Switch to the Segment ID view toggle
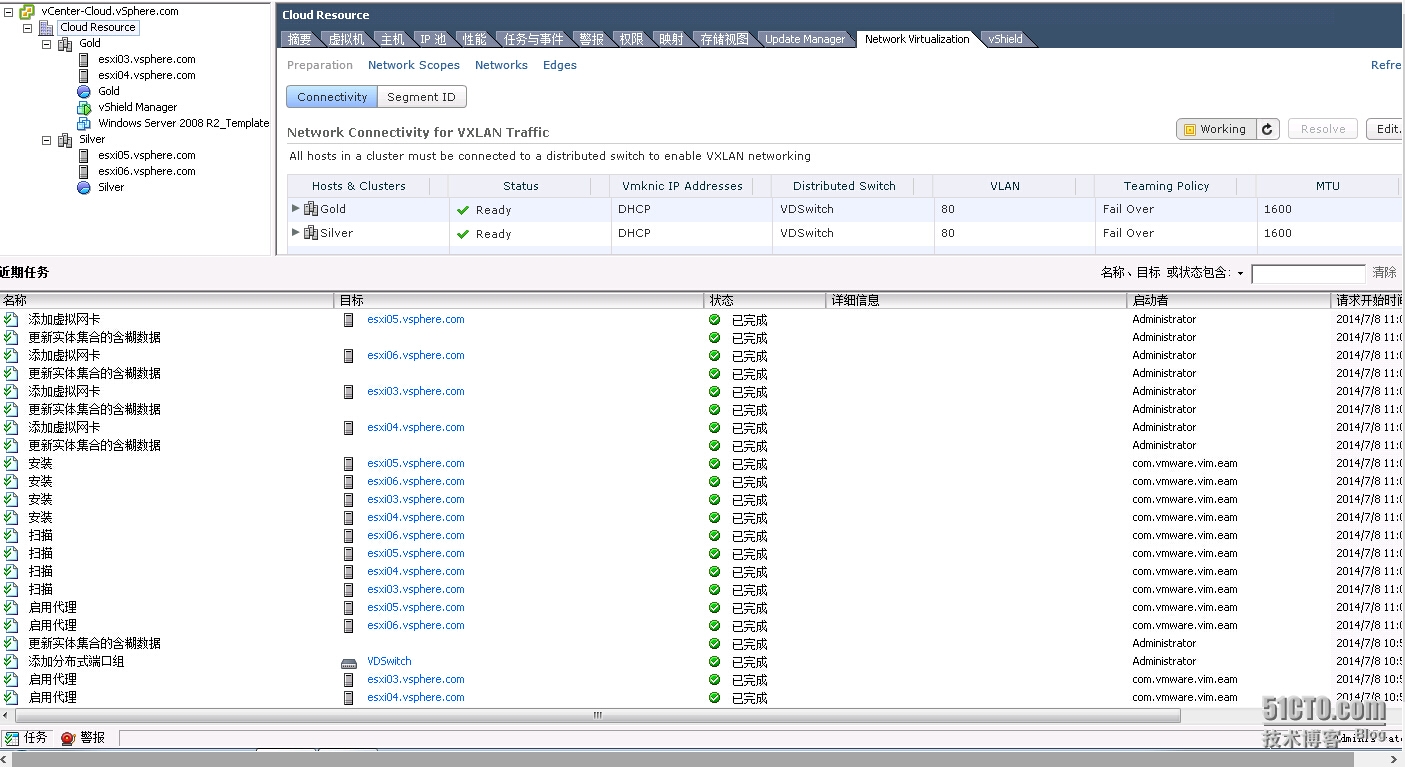The width and height of the screenshot is (1405, 767). point(421,97)
